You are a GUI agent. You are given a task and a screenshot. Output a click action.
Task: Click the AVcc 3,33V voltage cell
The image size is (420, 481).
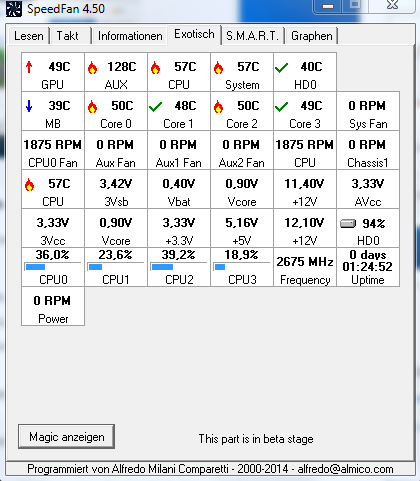coord(368,189)
